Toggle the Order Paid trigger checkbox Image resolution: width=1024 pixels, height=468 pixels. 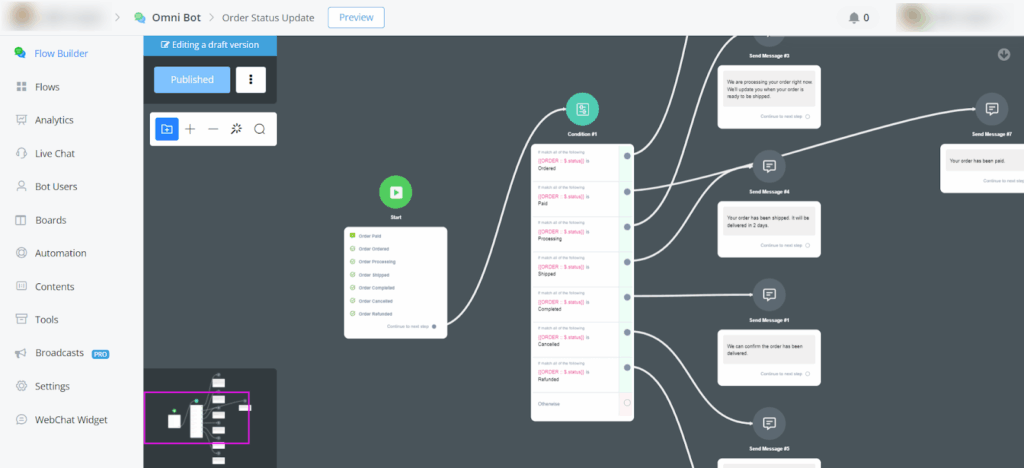click(352, 236)
